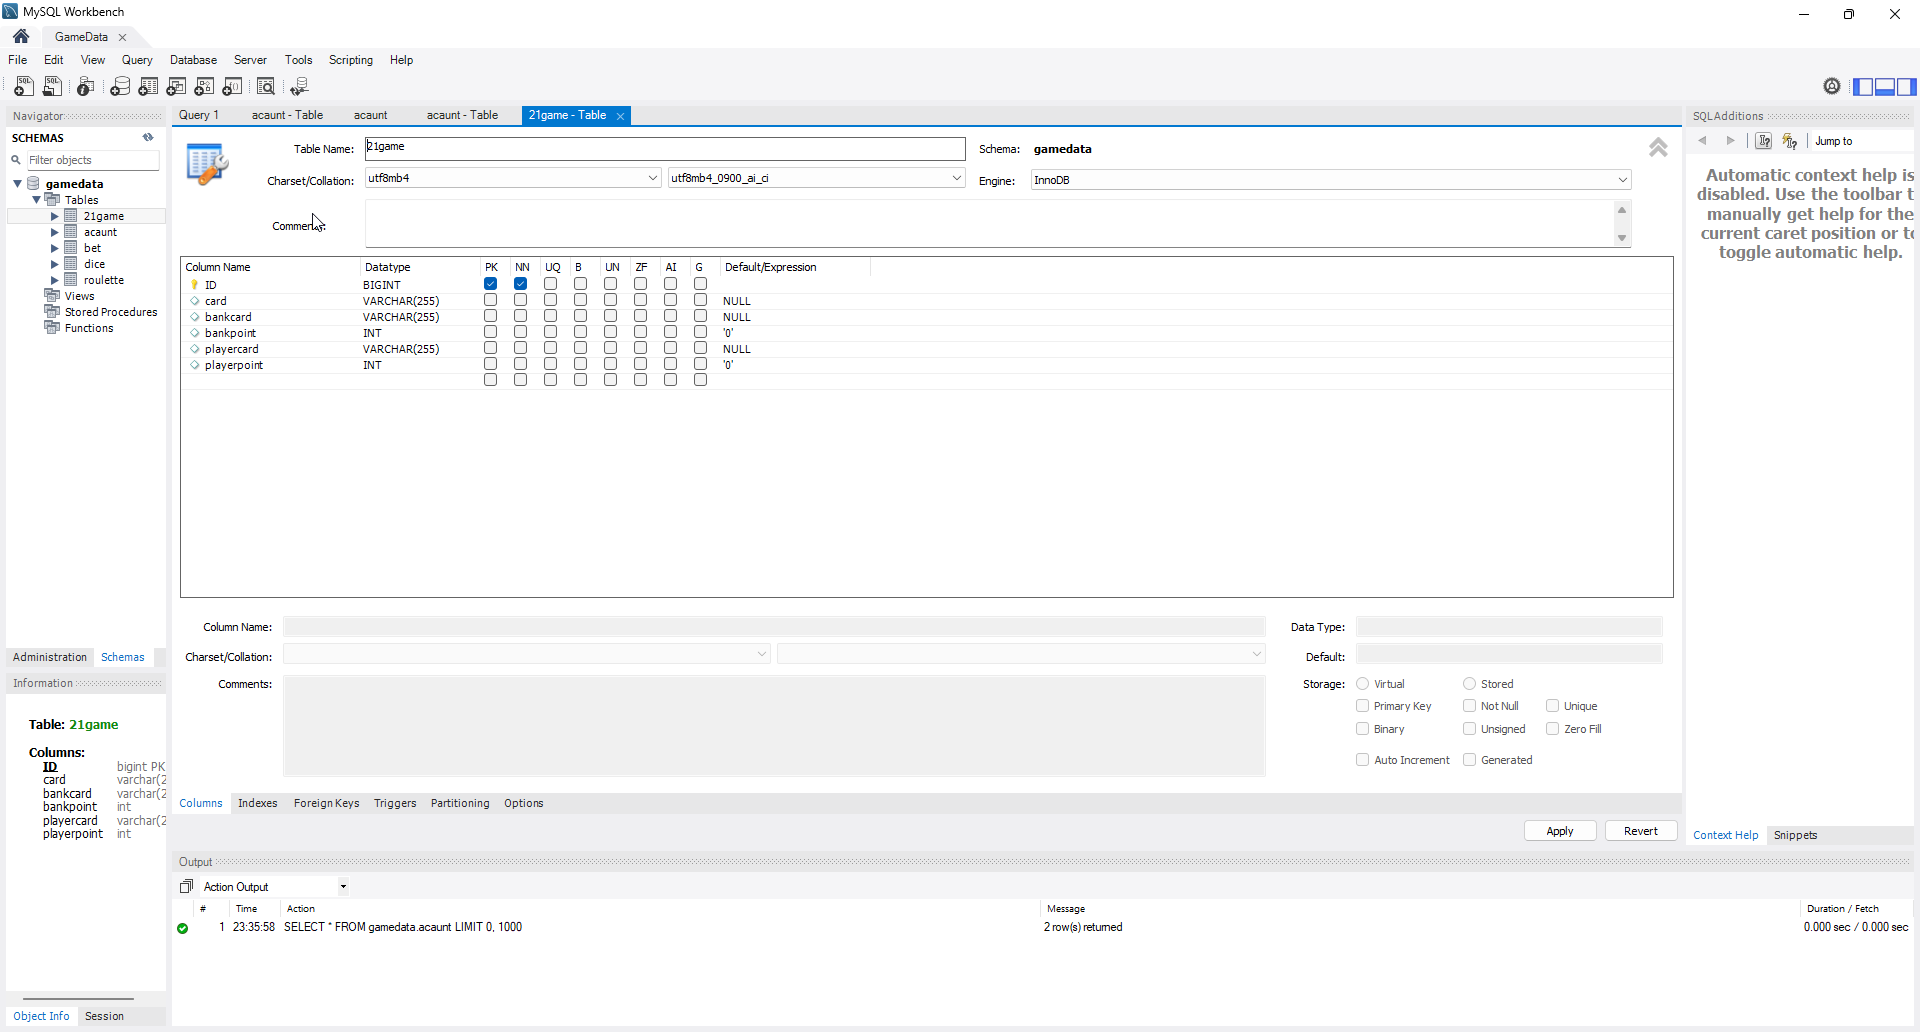1920x1032 pixels.
Task: Enable UQ for the bankcard column
Action: point(550,316)
